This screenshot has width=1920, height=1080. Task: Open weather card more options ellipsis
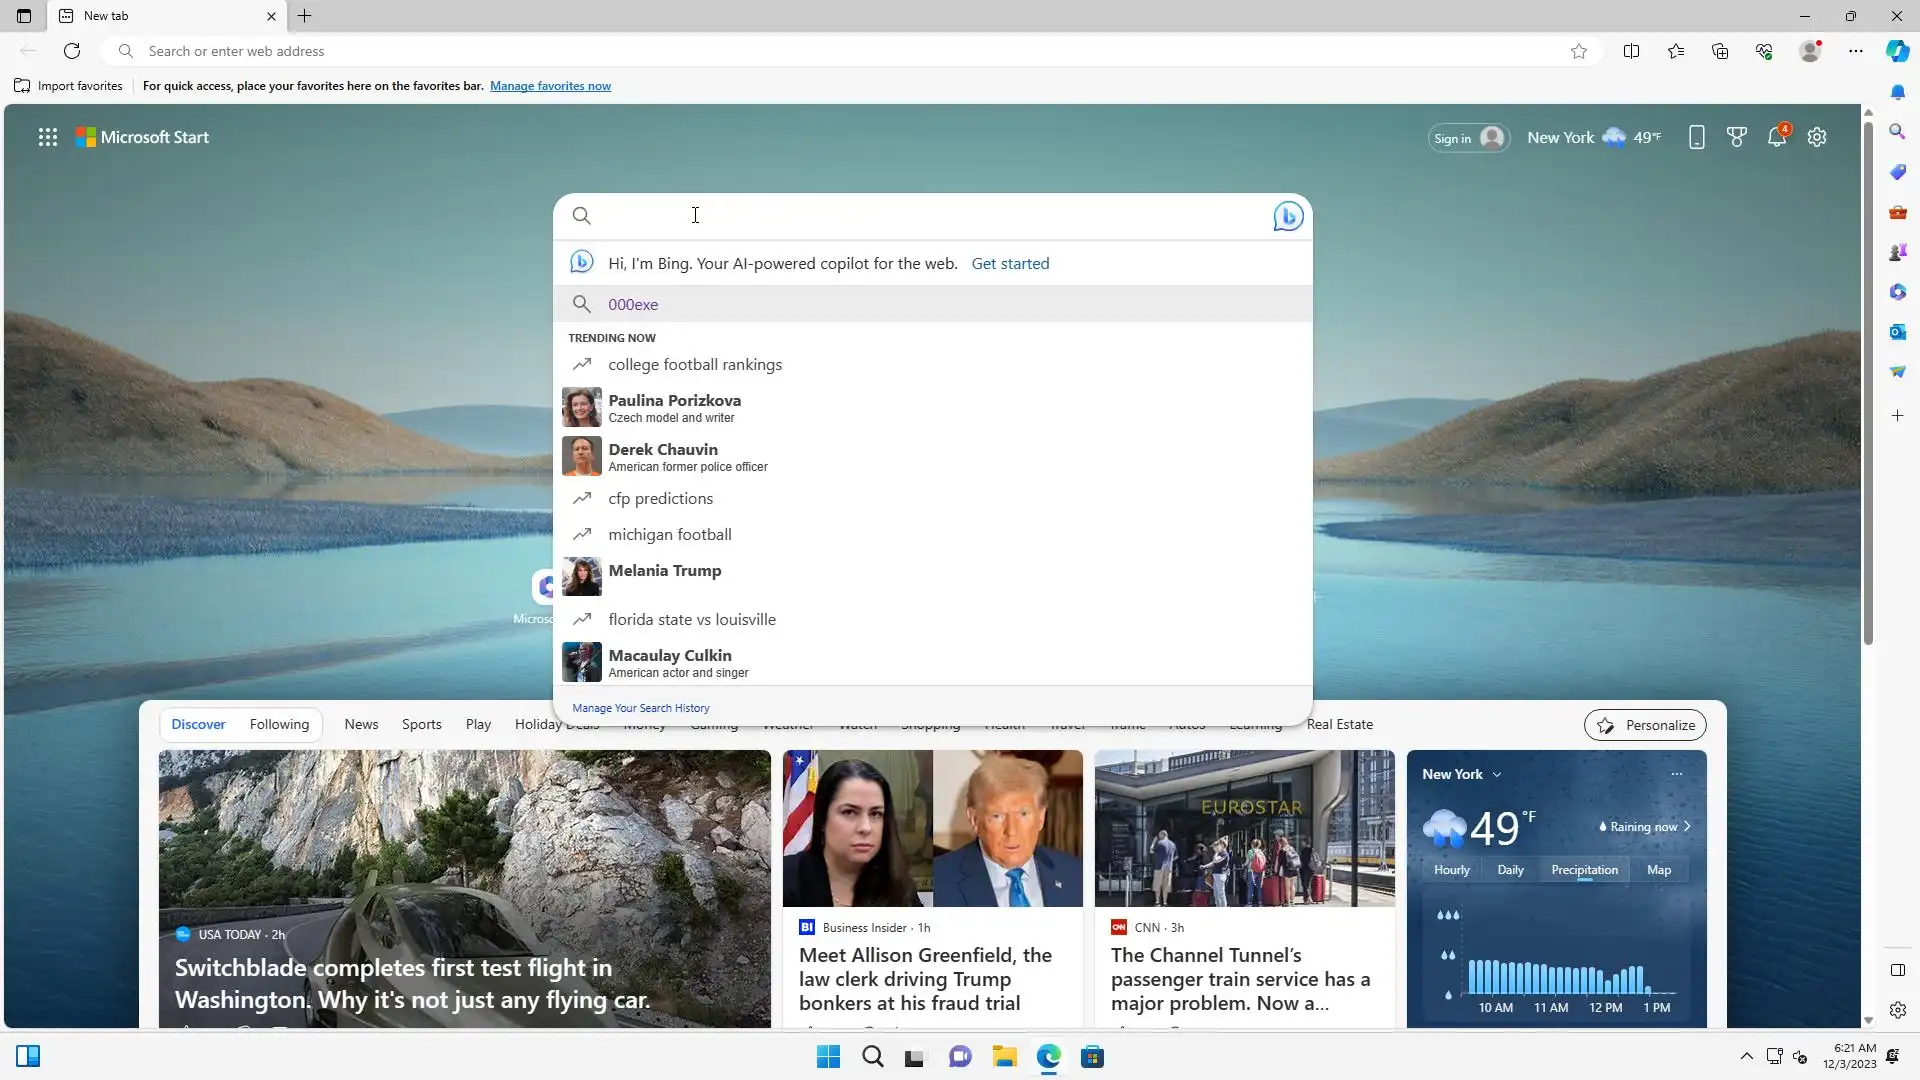(x=1677, y=774)
